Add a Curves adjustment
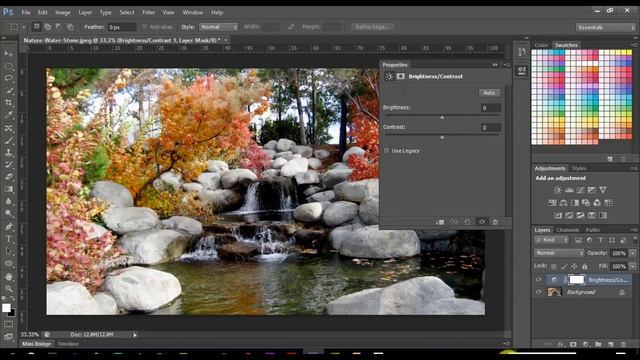This screenshot has height=360, width=640. (x=580, y=190)
